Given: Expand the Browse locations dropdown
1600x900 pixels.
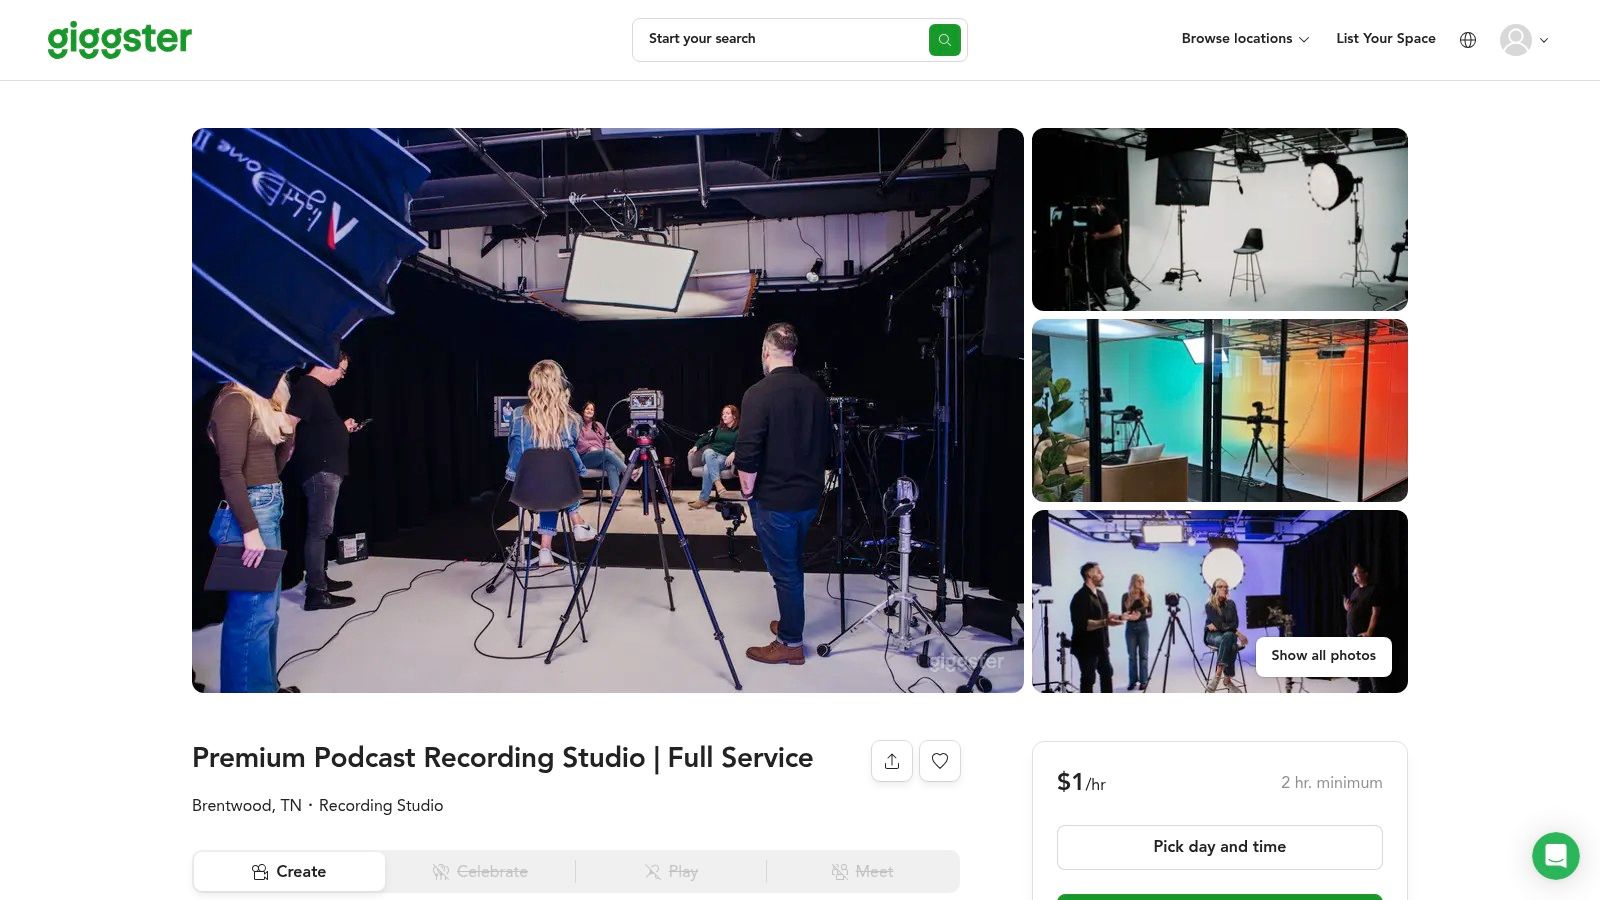Looking at the screenshot, I should 1244,39.
